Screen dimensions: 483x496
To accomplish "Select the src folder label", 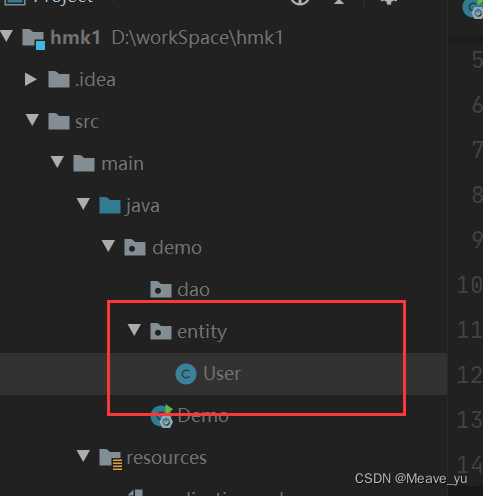I will pyautogui.click(x=87, y=122).
